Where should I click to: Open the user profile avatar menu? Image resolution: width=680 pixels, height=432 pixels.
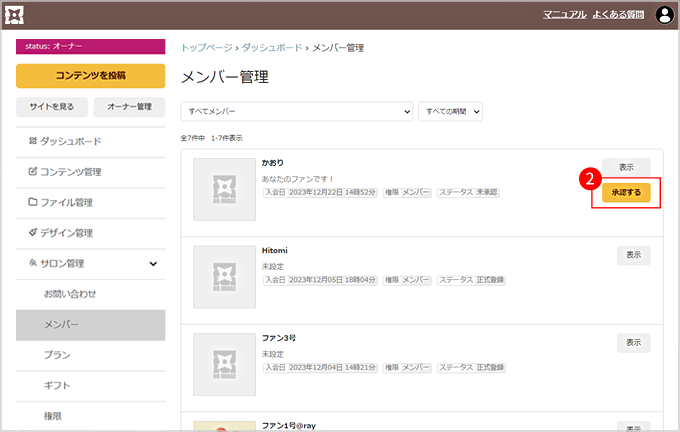[x=664, y=15]
